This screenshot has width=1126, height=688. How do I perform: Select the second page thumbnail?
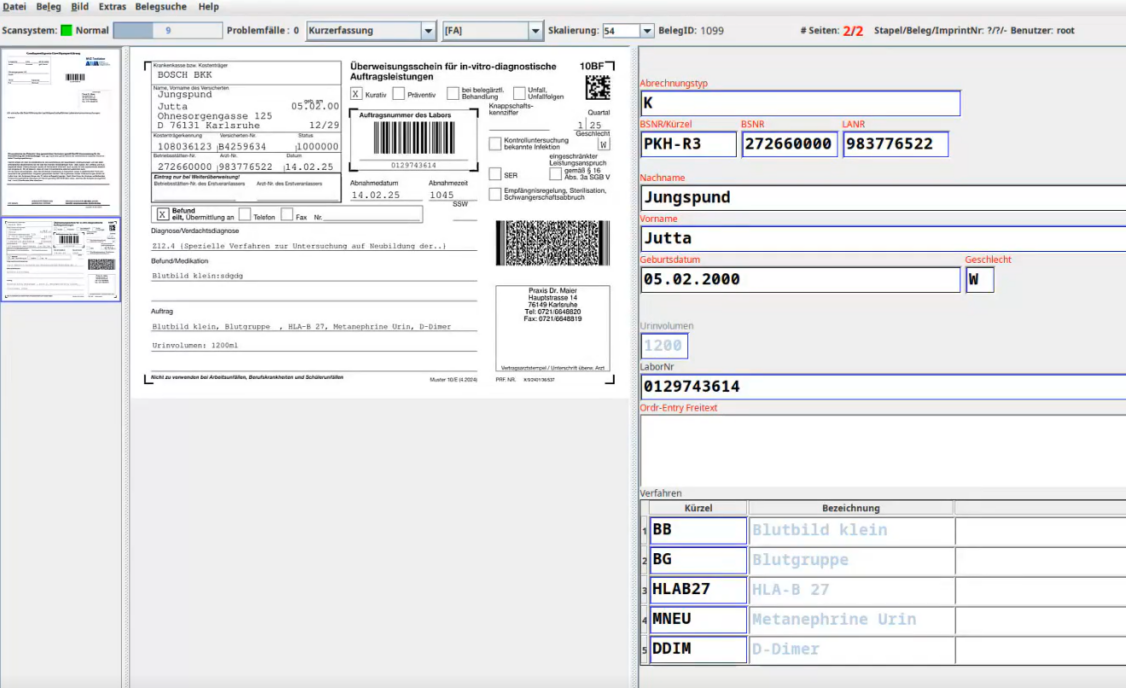[x=61, y=259]
